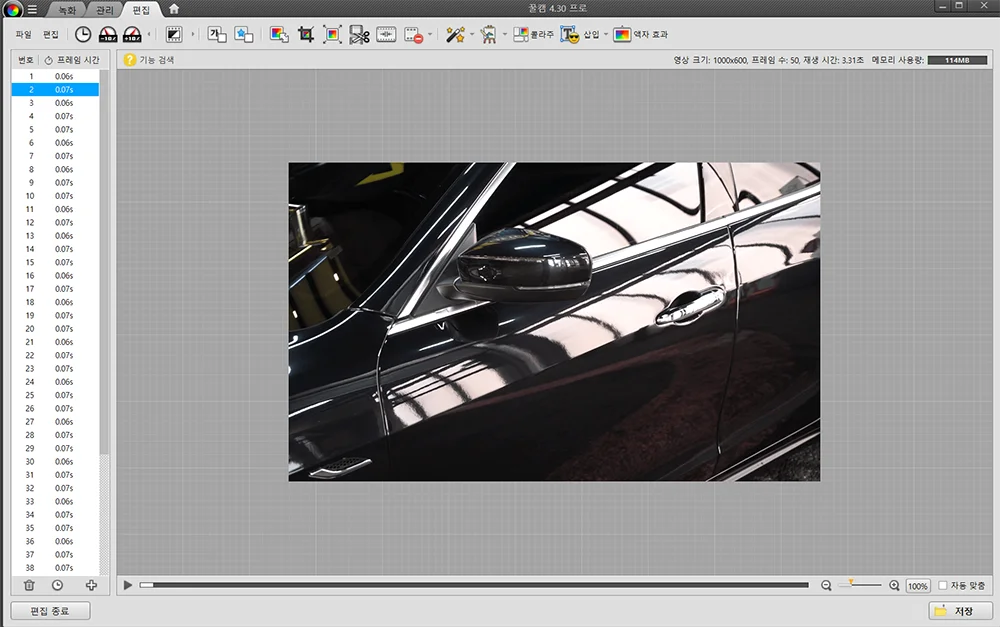
Task: Enable the 자동 맞춤 checkbox
Action: tap(943, 585)
